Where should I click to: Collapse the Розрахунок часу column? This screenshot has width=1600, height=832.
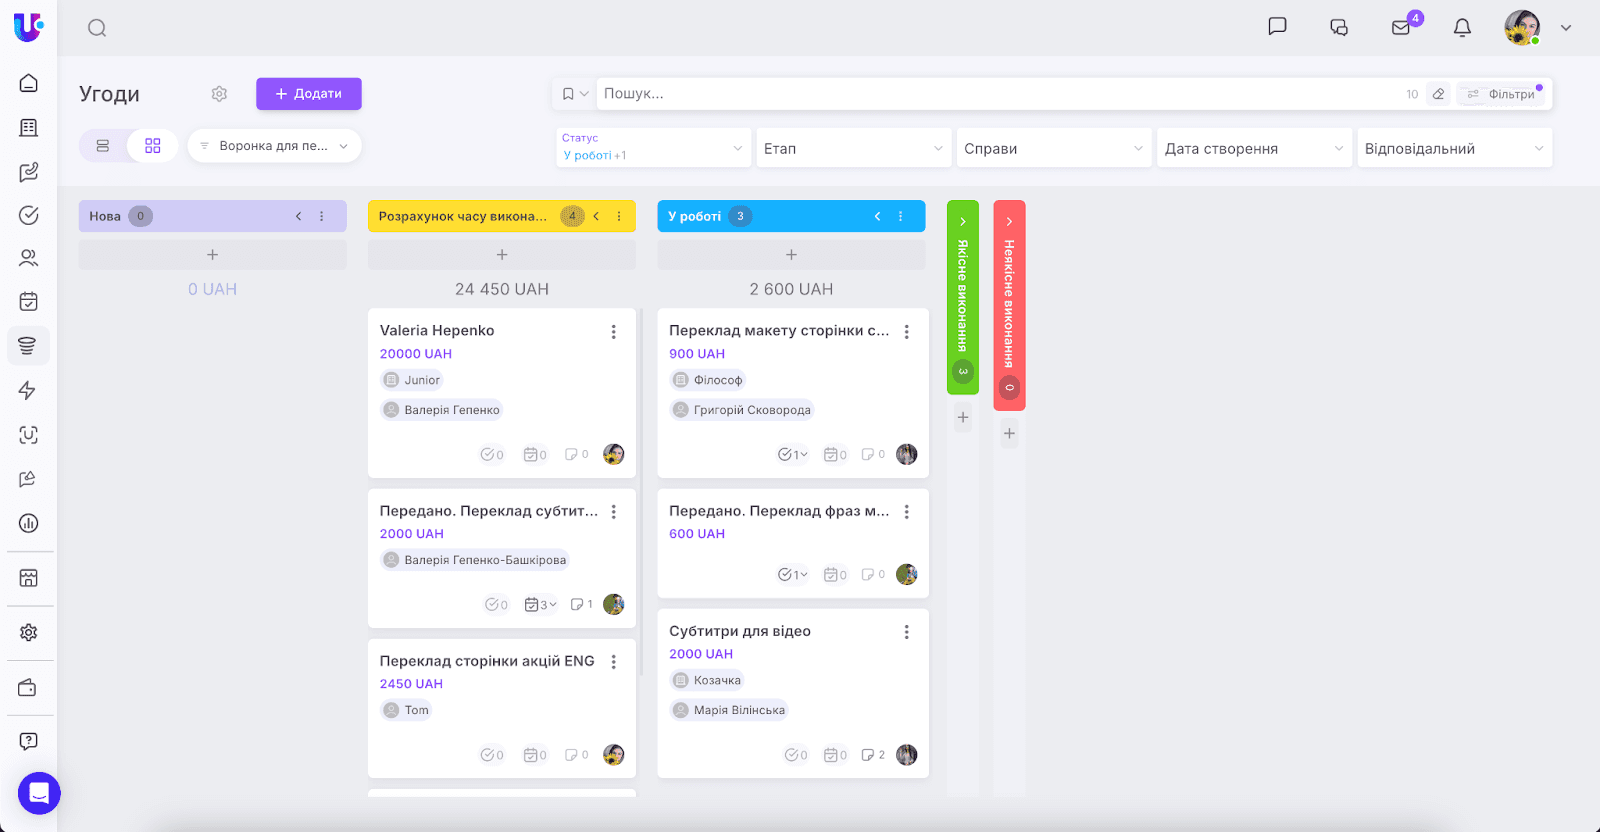pyautogui.click(x=596, y=216)
